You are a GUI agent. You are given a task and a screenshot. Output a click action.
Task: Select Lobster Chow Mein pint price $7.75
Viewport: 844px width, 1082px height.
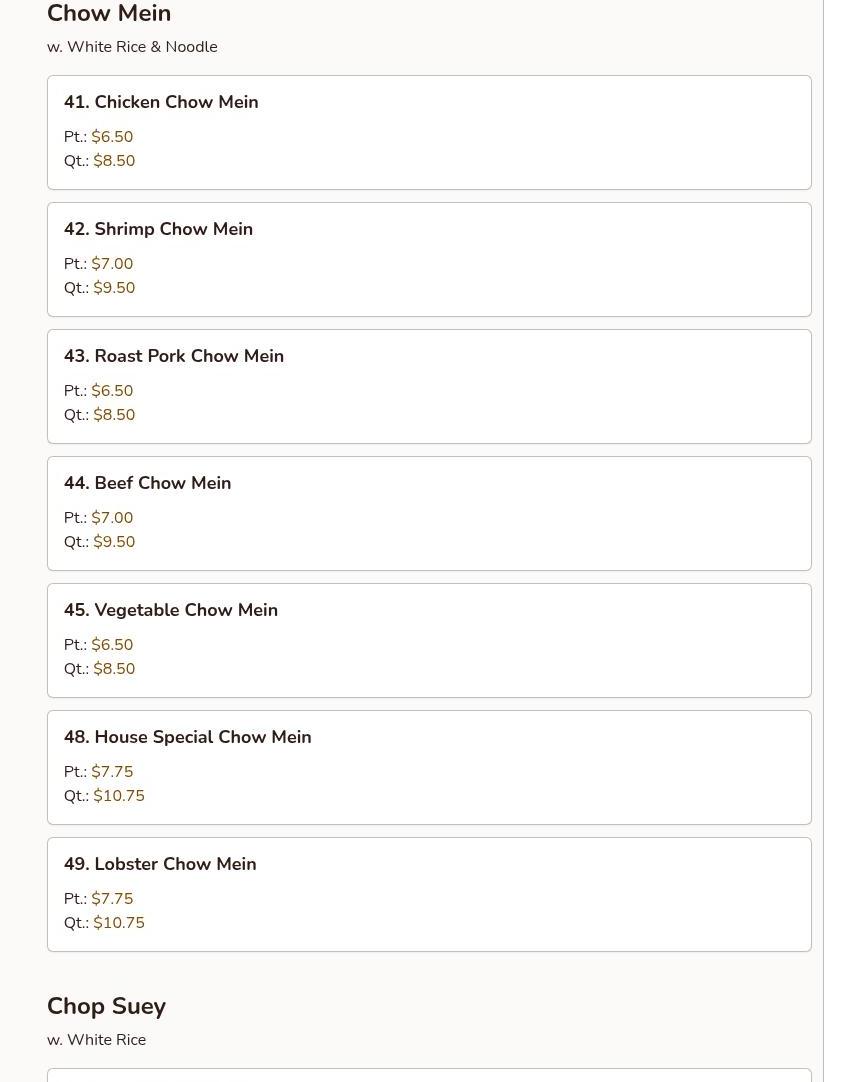click(112, 899)
